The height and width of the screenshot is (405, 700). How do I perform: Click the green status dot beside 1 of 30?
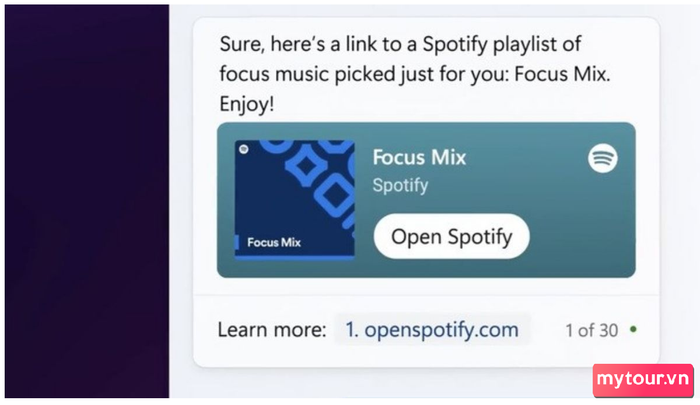[633, 330]
